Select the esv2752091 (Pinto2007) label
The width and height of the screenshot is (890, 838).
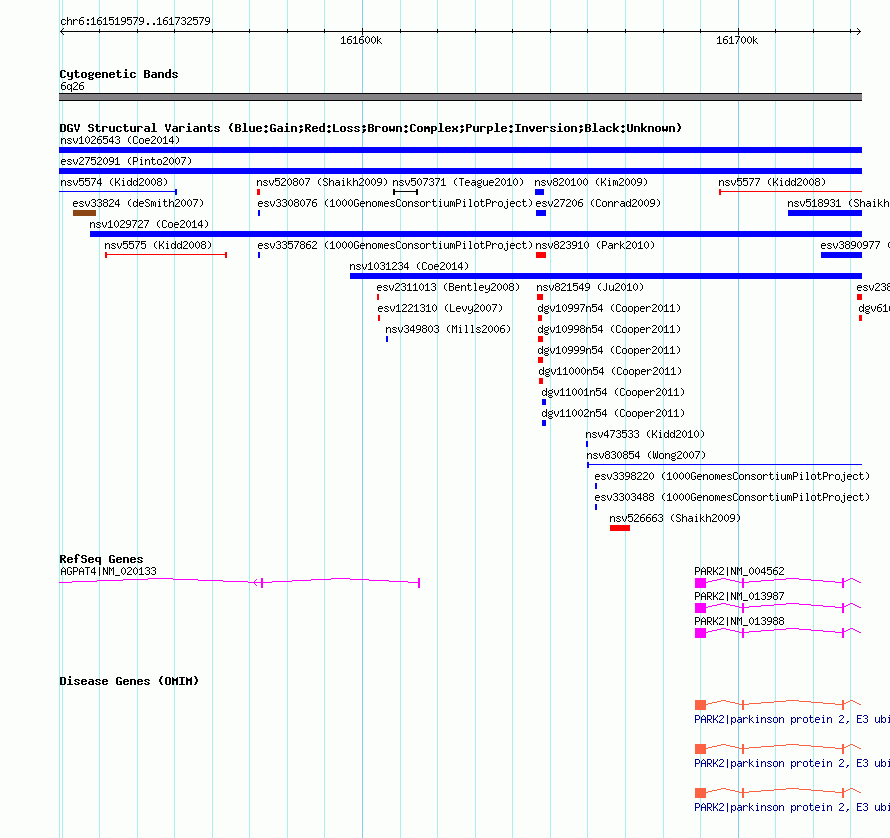[x=126, y=161]
